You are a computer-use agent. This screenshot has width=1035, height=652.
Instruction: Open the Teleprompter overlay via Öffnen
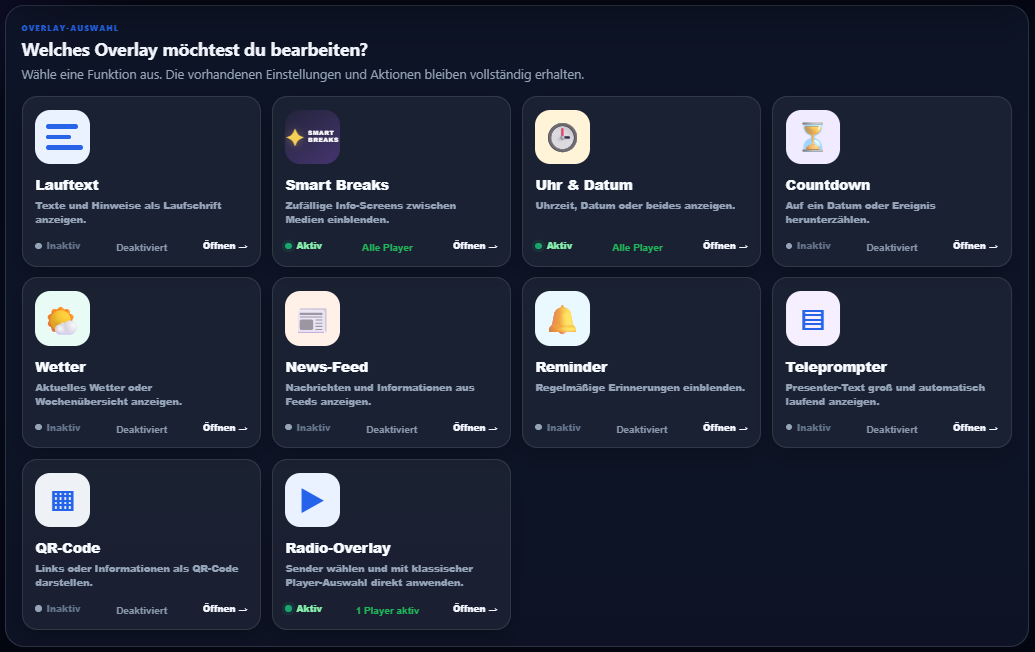[x=976, y=428]
